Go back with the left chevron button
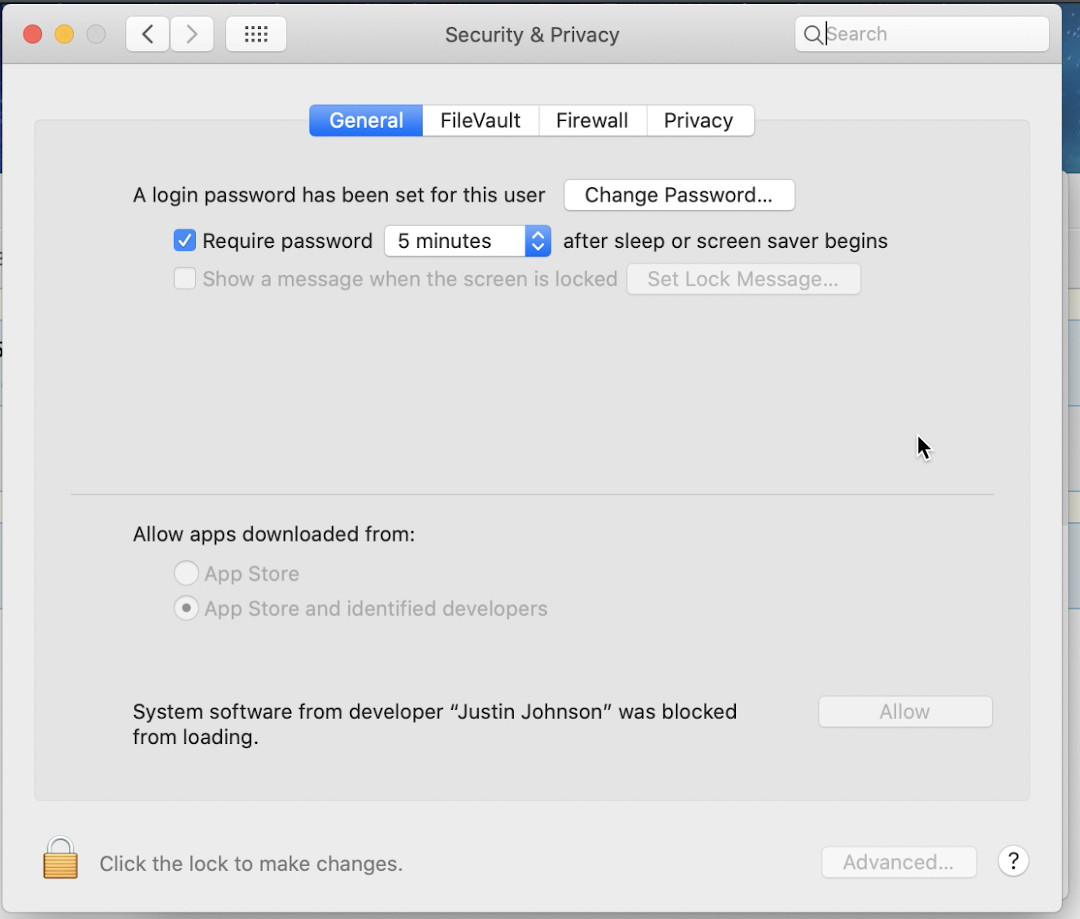Viewport: 1080px width, 919px height. [x=147, y=34]
